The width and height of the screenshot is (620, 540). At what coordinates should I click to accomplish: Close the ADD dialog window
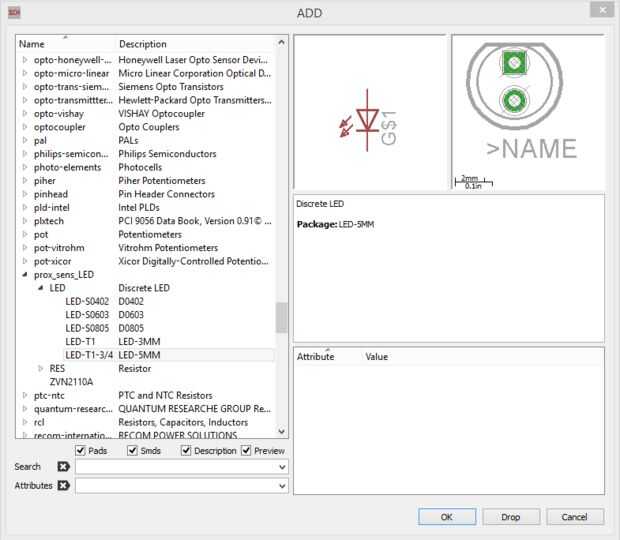coord(602,10)
